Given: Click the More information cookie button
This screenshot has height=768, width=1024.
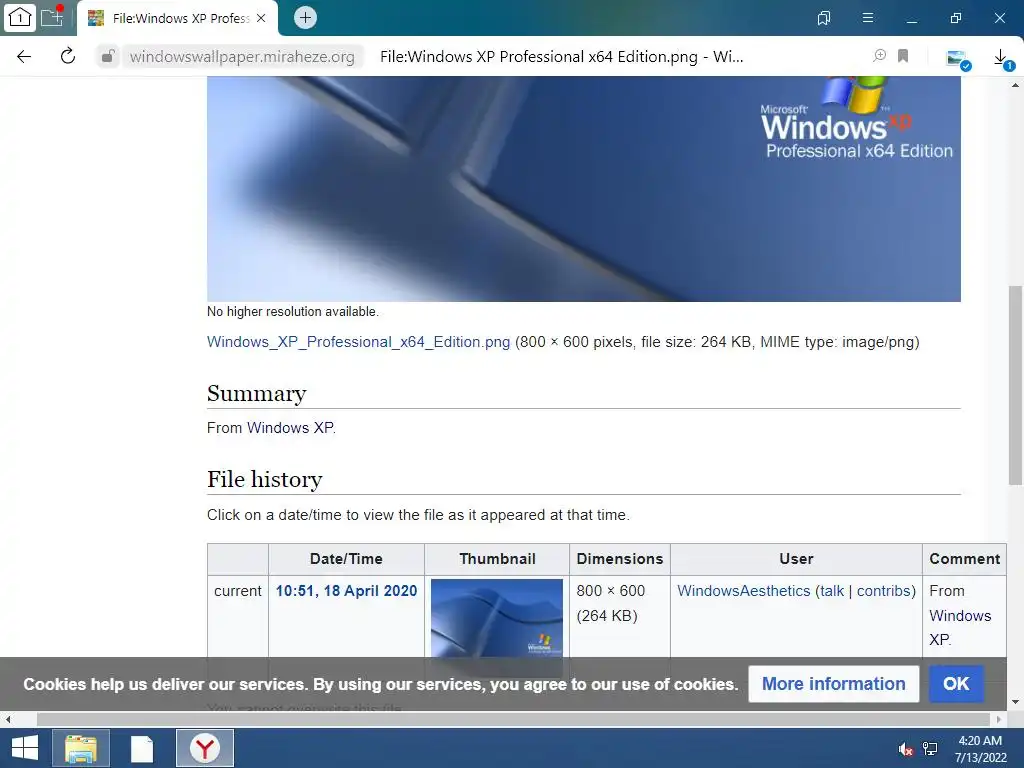Looking at the screenshot, I should (833, 684).
